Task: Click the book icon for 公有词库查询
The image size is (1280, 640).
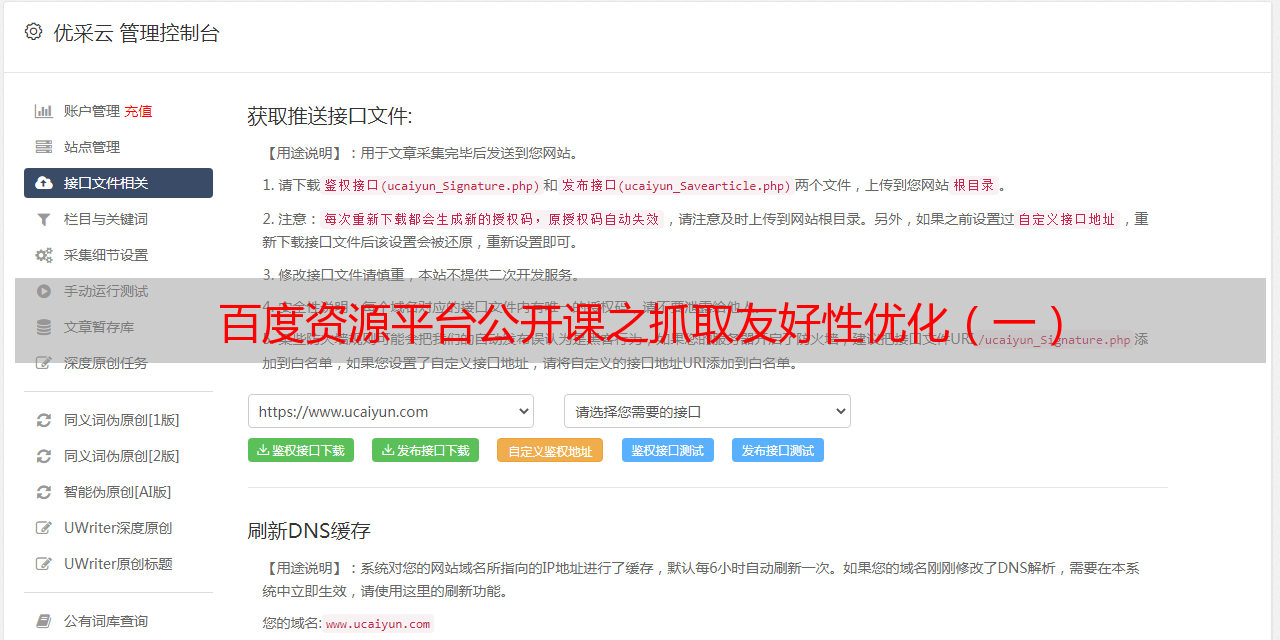Action: 44,621
